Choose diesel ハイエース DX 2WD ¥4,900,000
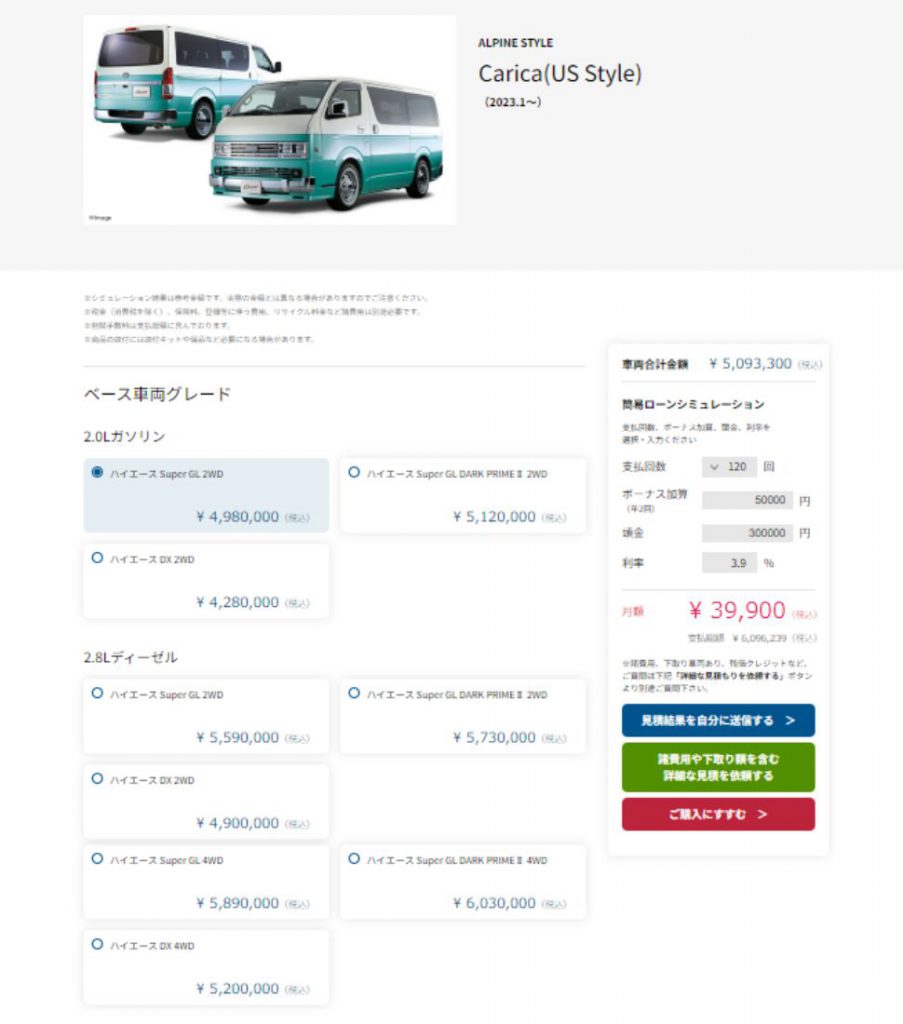This screenshot has height=1024, width=903. (206, 801)
